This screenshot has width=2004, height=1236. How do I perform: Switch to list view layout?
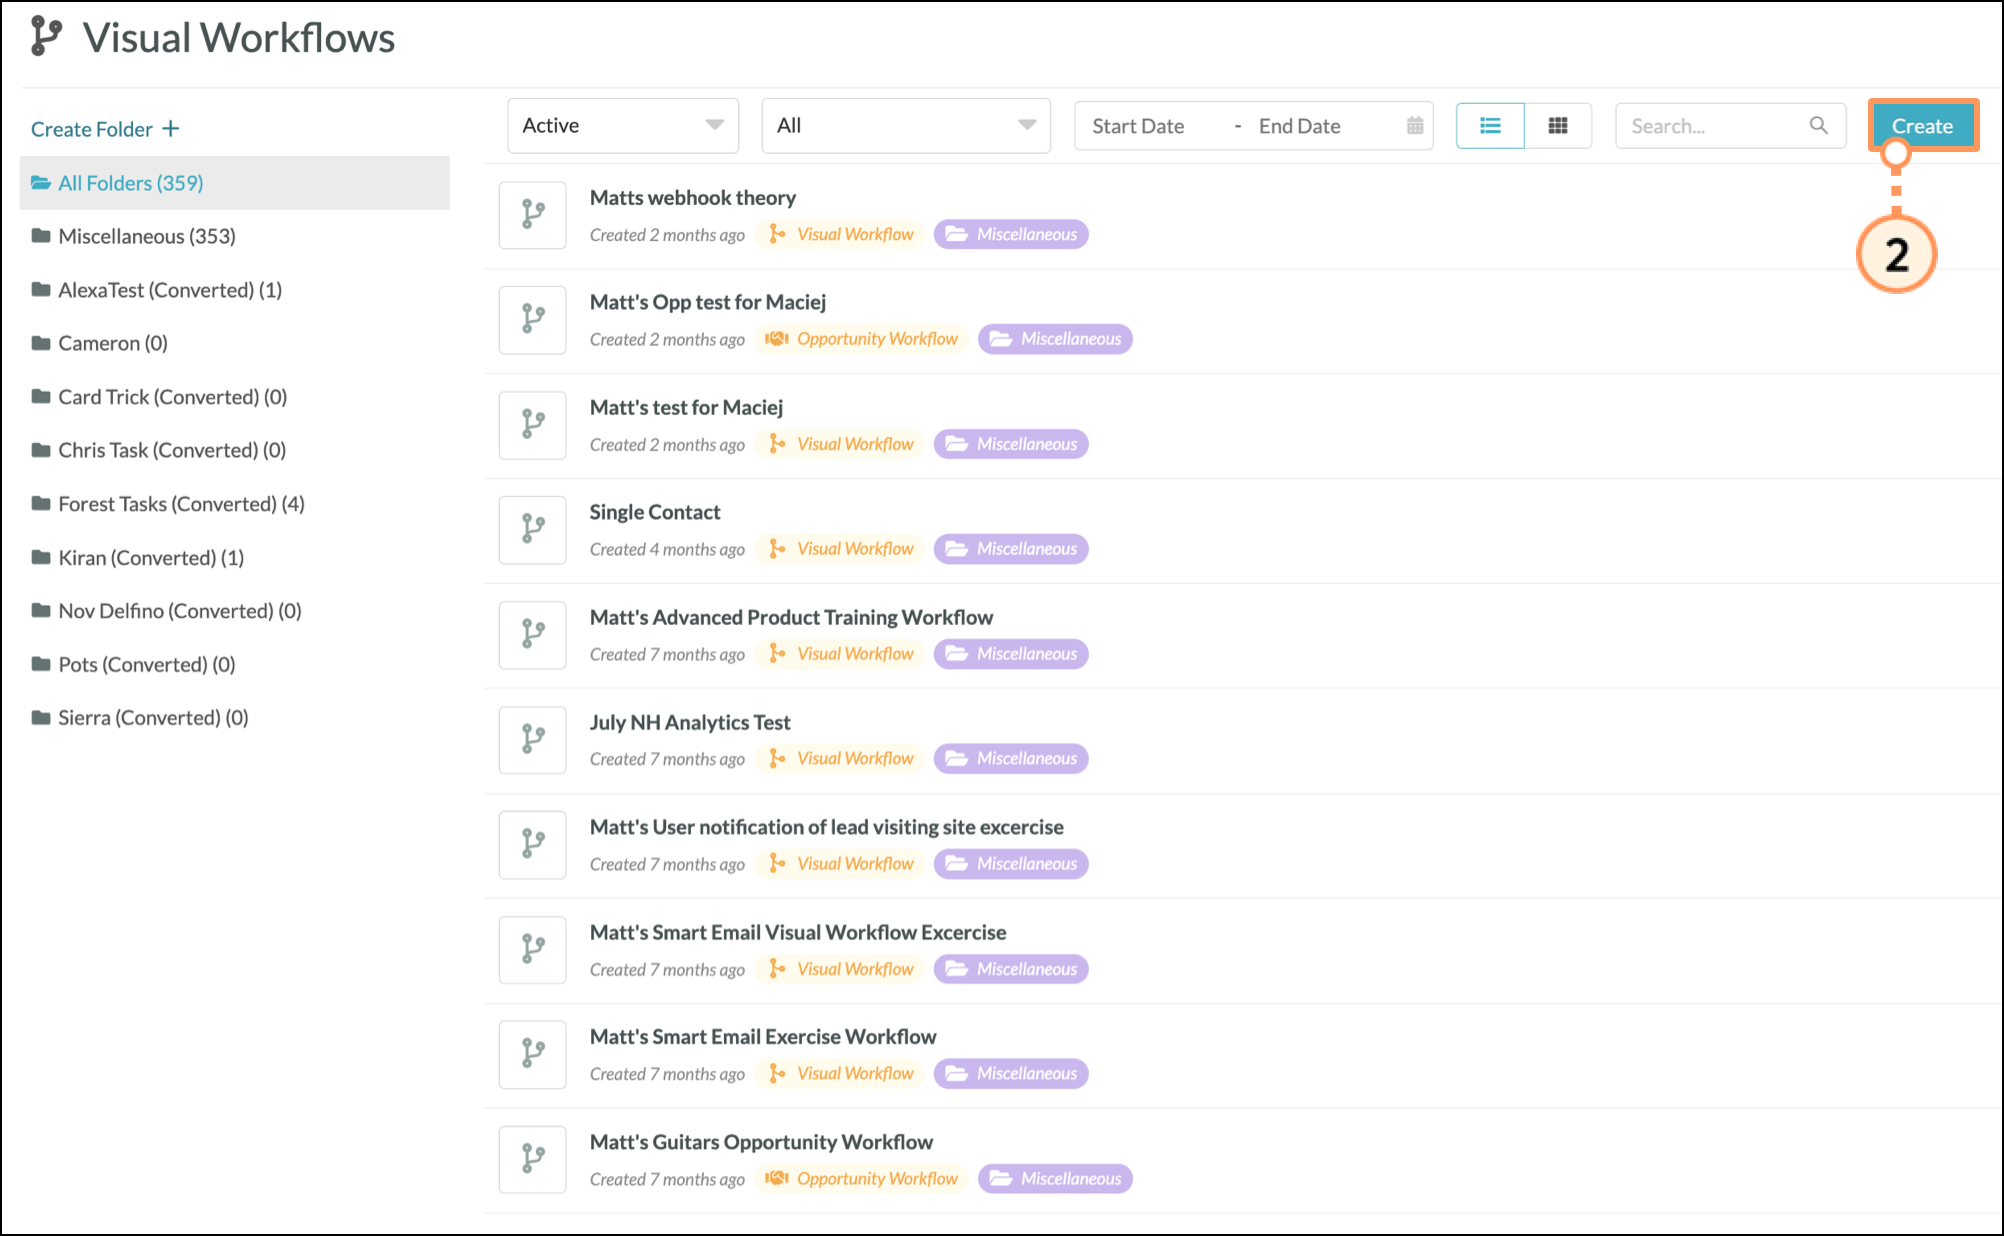click(1490, 126)
